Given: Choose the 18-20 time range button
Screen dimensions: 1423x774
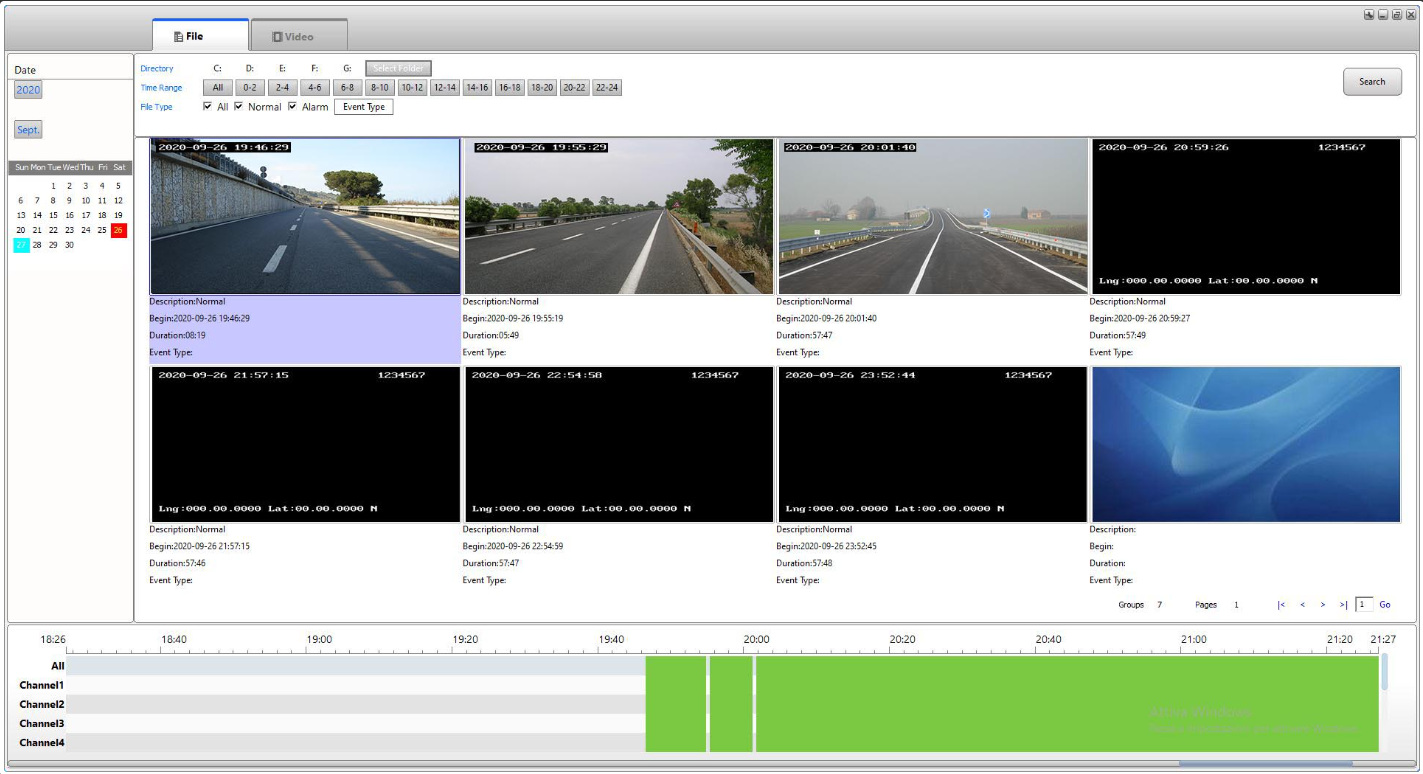Looking at the screenshot, I should click(542, 88).
